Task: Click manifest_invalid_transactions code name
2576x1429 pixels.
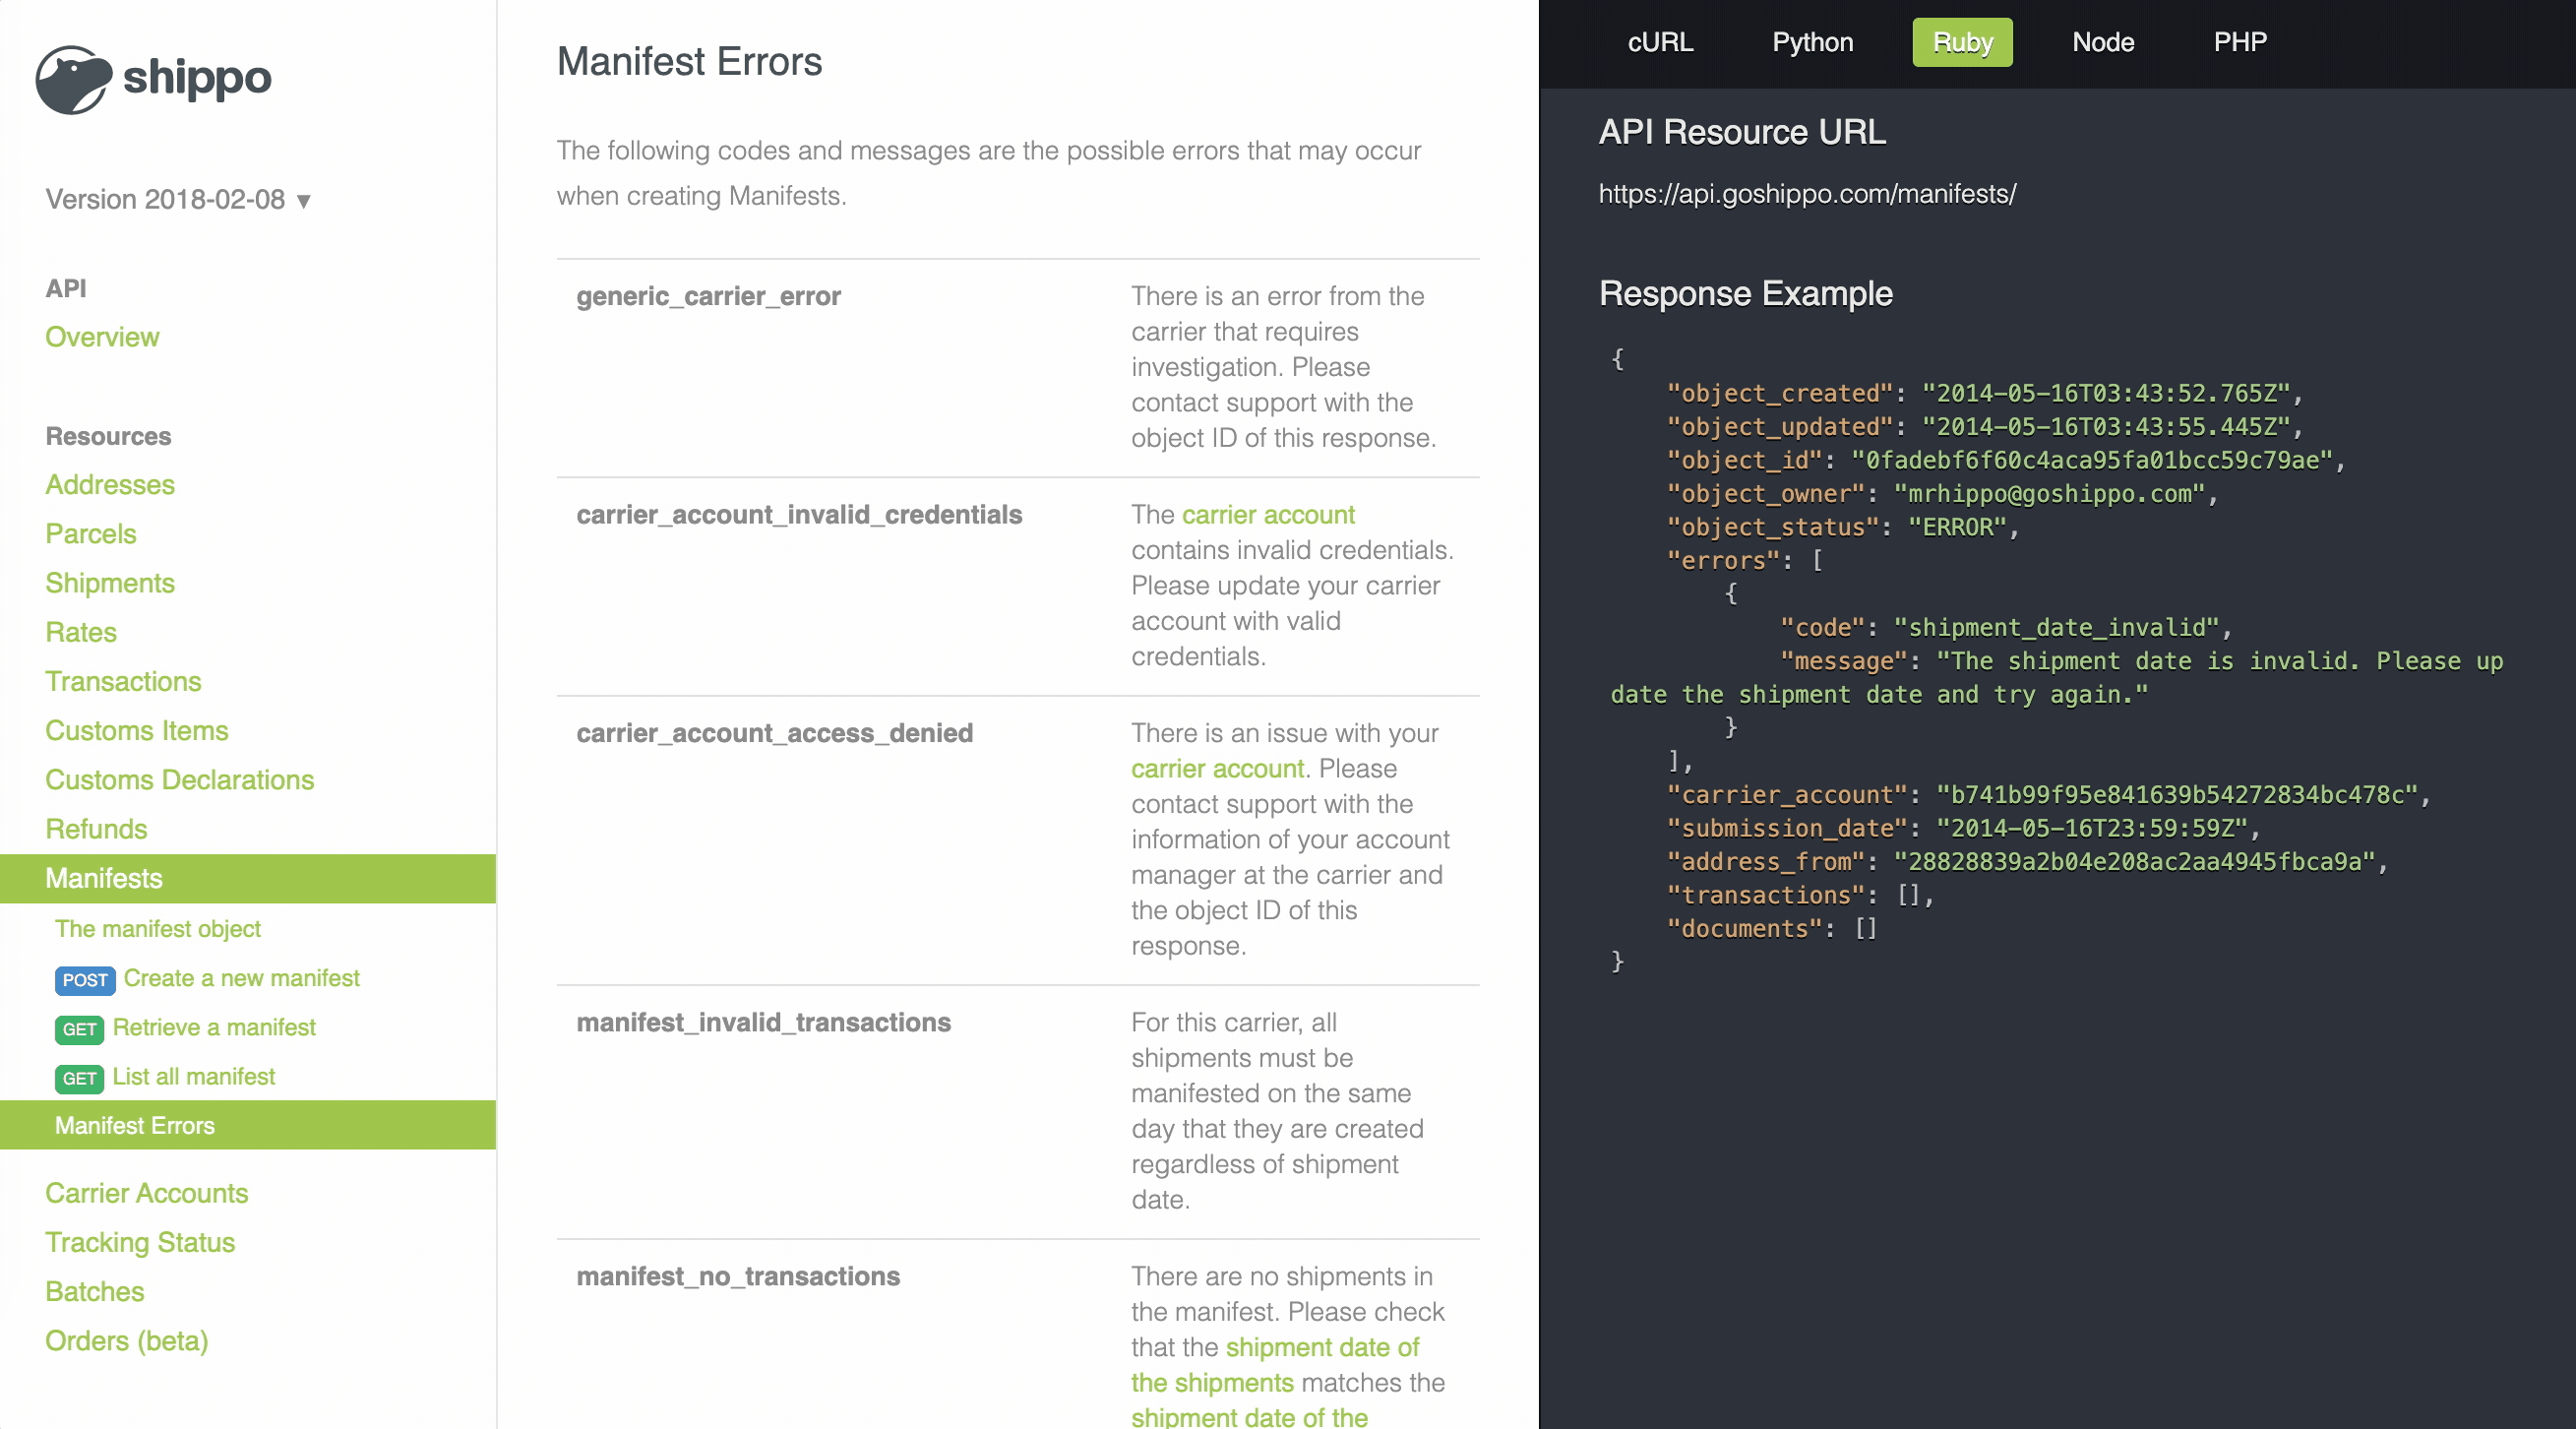Action: coord(763,1022)
